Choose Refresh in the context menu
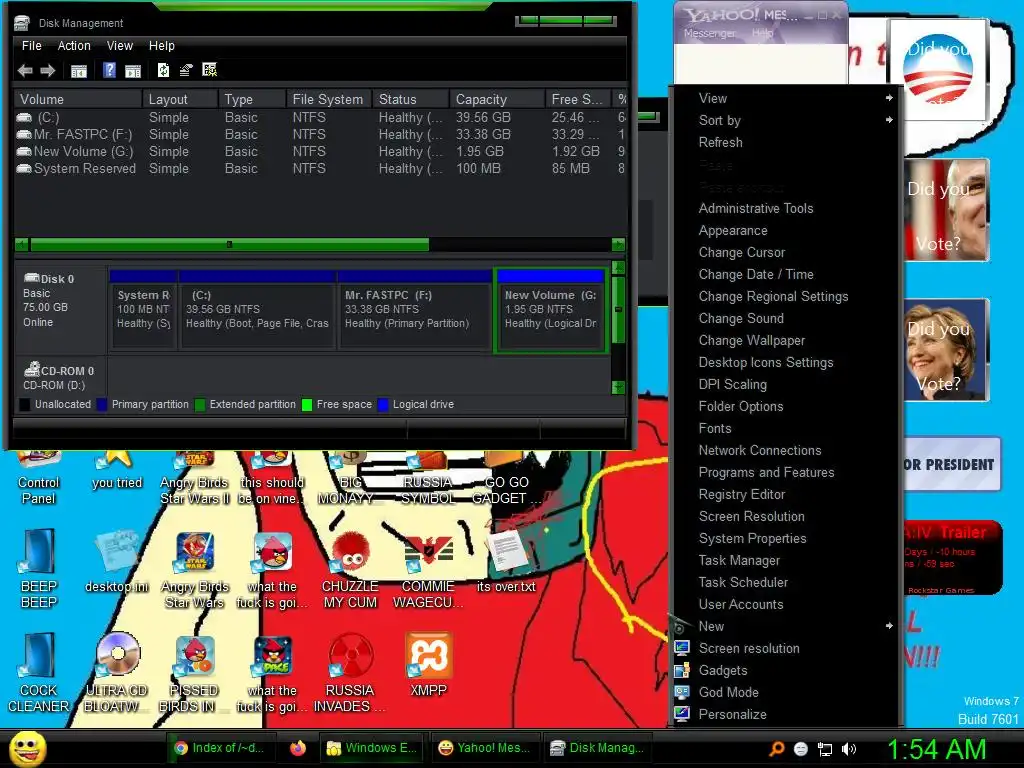Image resolution: width=1024 pixels, height=768 pixels. [x=786, y=142]
